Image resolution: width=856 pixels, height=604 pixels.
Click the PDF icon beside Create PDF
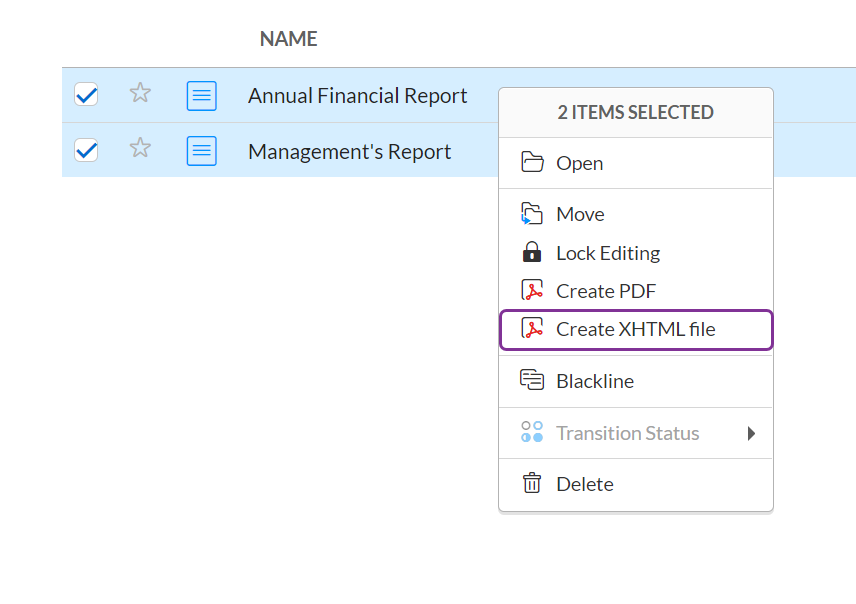click(532, 291)
